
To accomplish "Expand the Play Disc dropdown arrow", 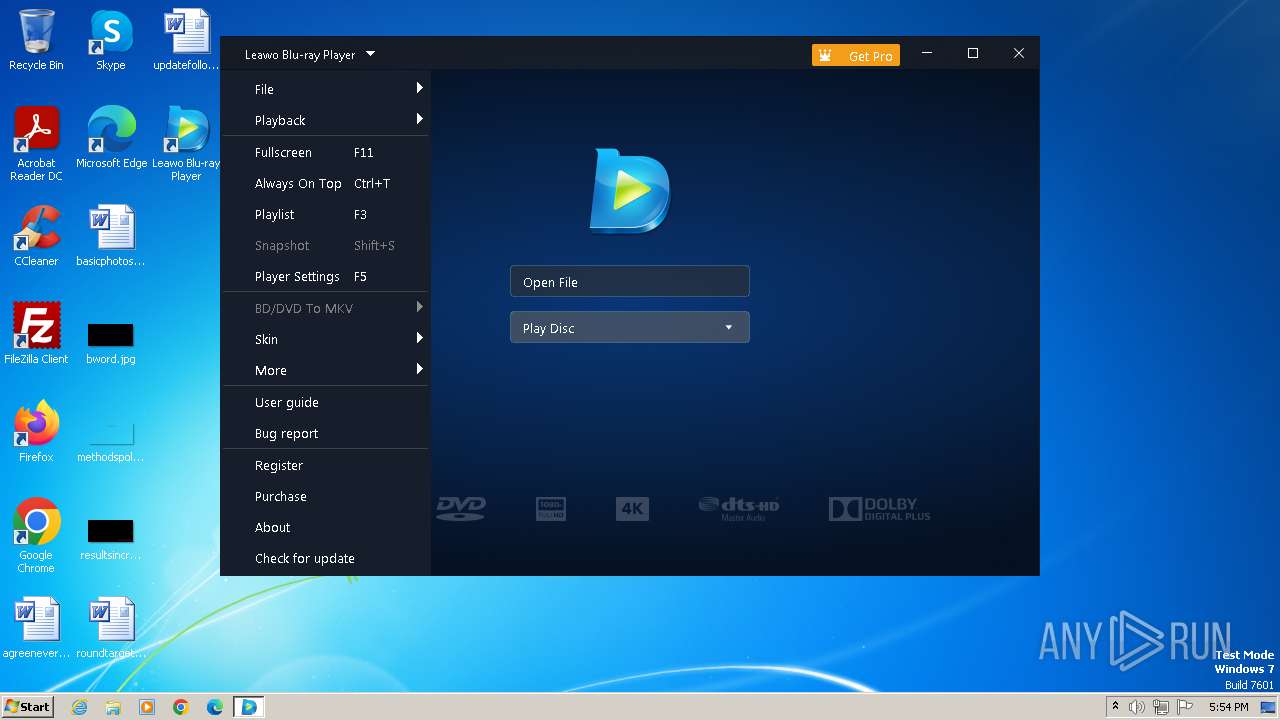I will 729,327.
